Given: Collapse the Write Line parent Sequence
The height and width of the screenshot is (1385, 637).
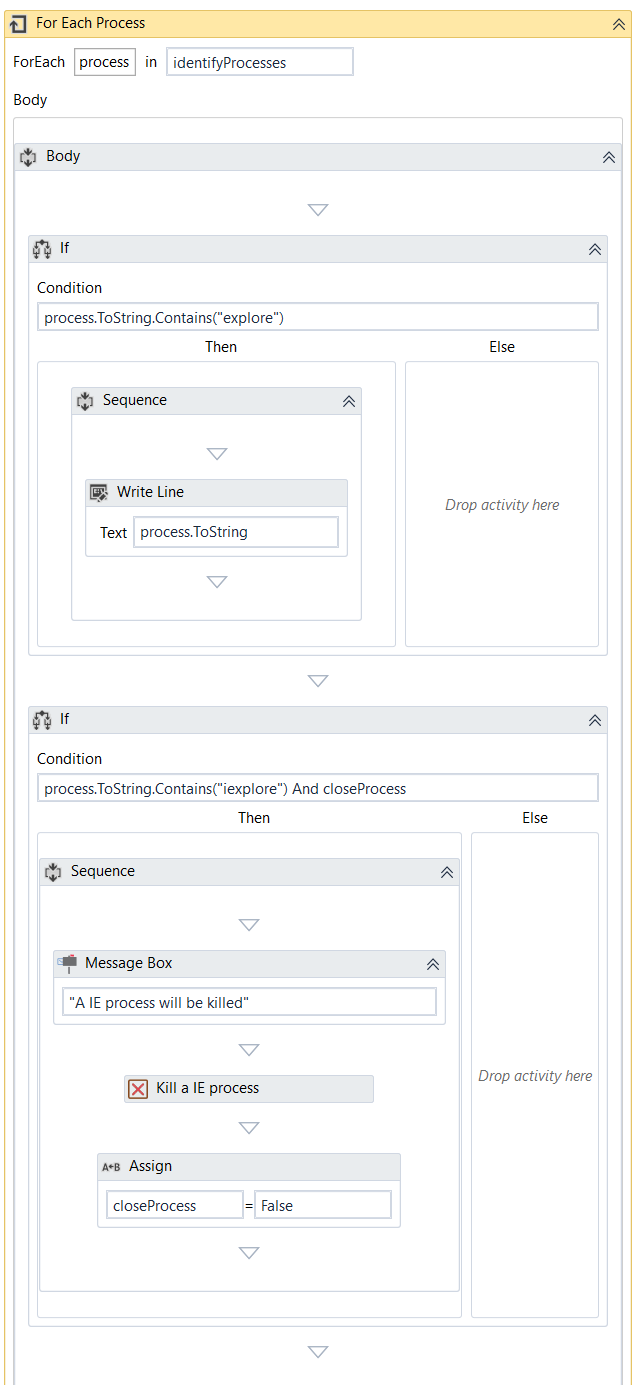Looking at the screenshot, I should (x=348, y=401).
